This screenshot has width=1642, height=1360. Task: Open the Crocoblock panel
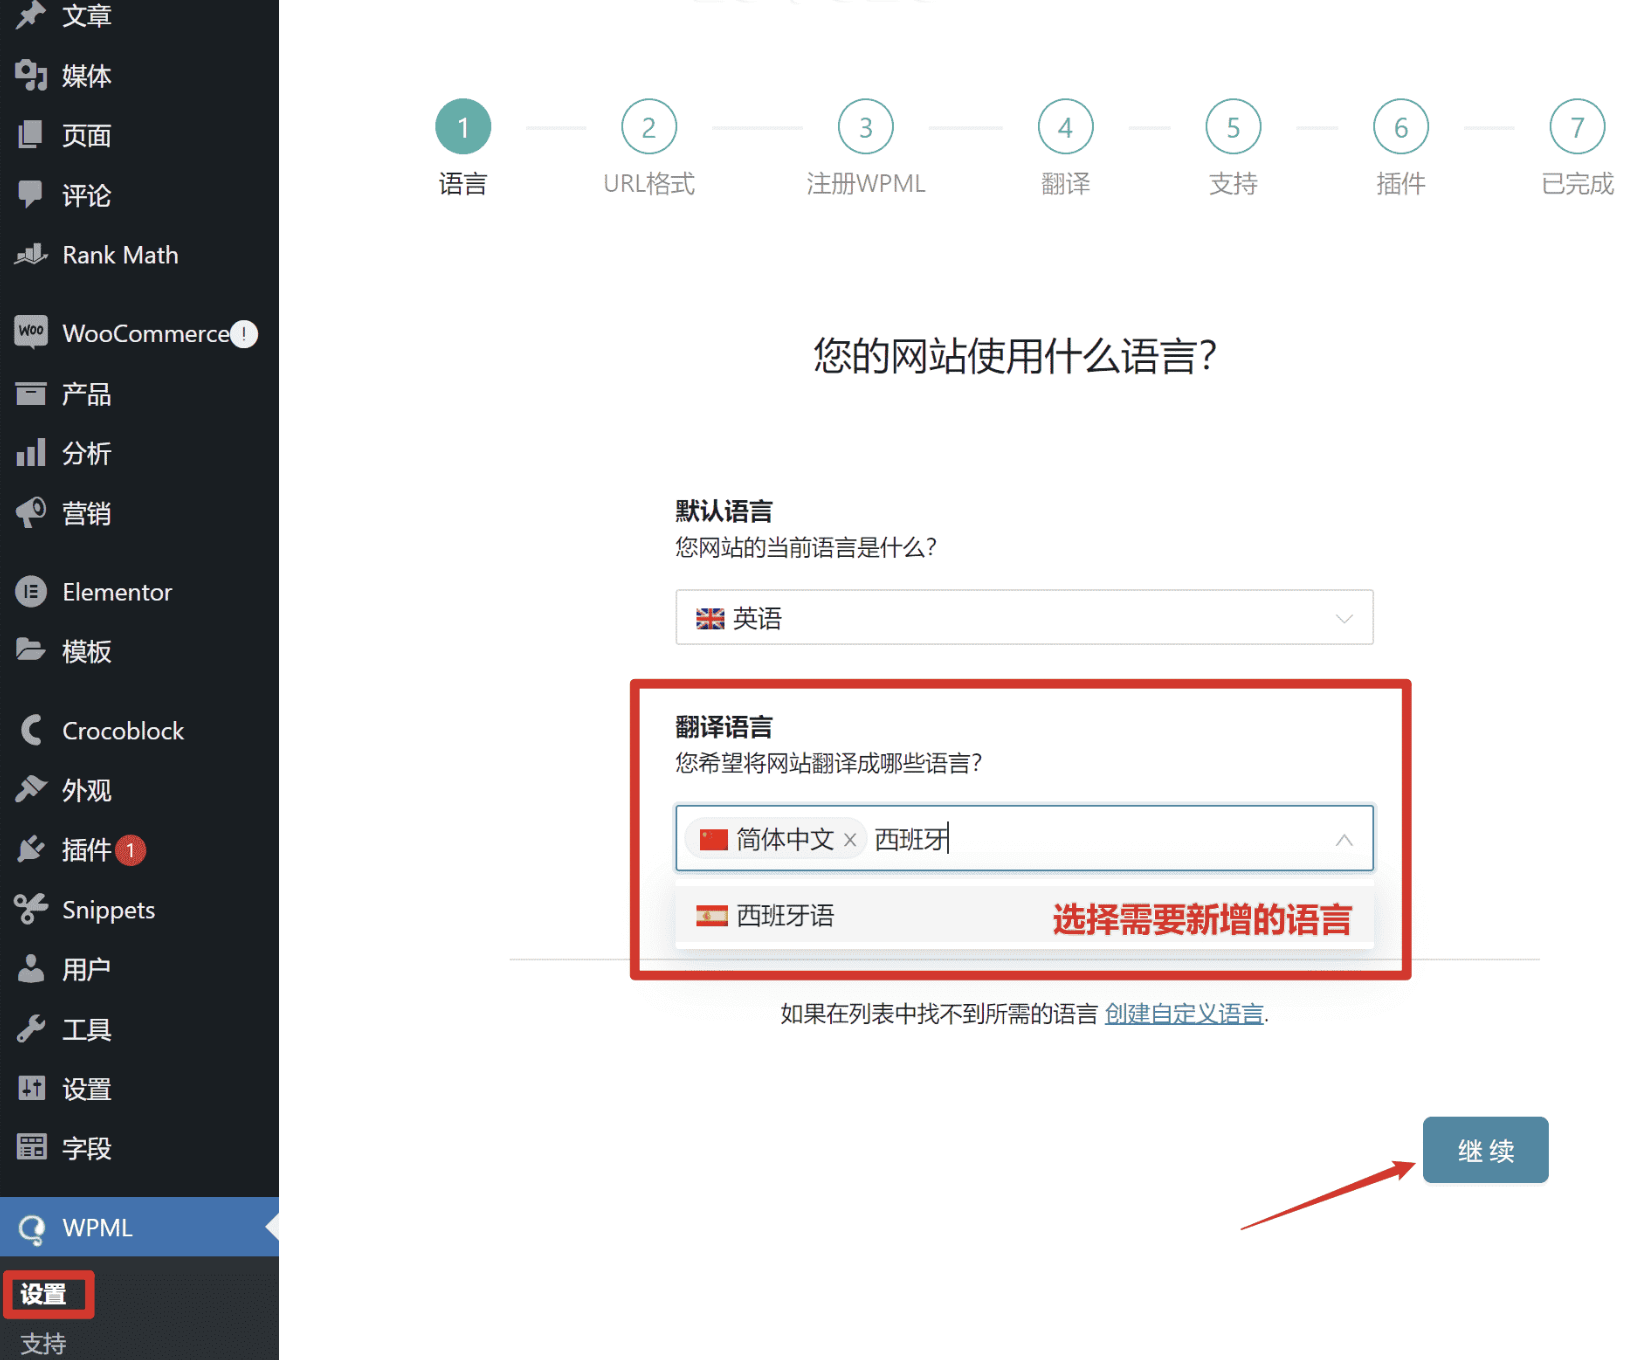tap(122, 729)
